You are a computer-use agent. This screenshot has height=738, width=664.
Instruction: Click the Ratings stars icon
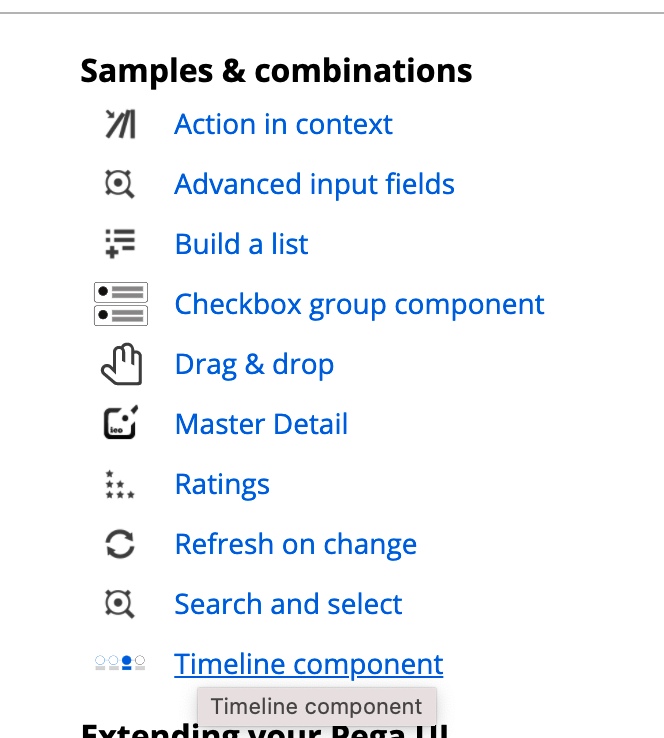click(x=120, y=485)
